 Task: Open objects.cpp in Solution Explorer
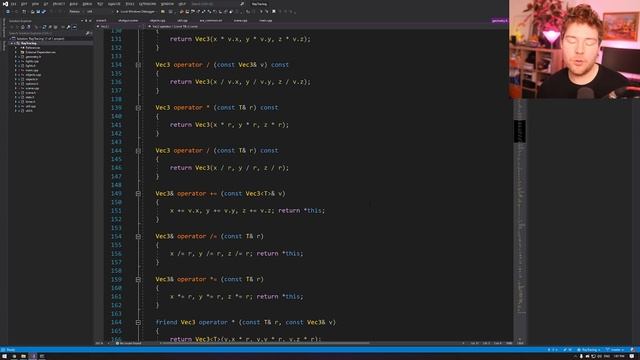(33, 75)
